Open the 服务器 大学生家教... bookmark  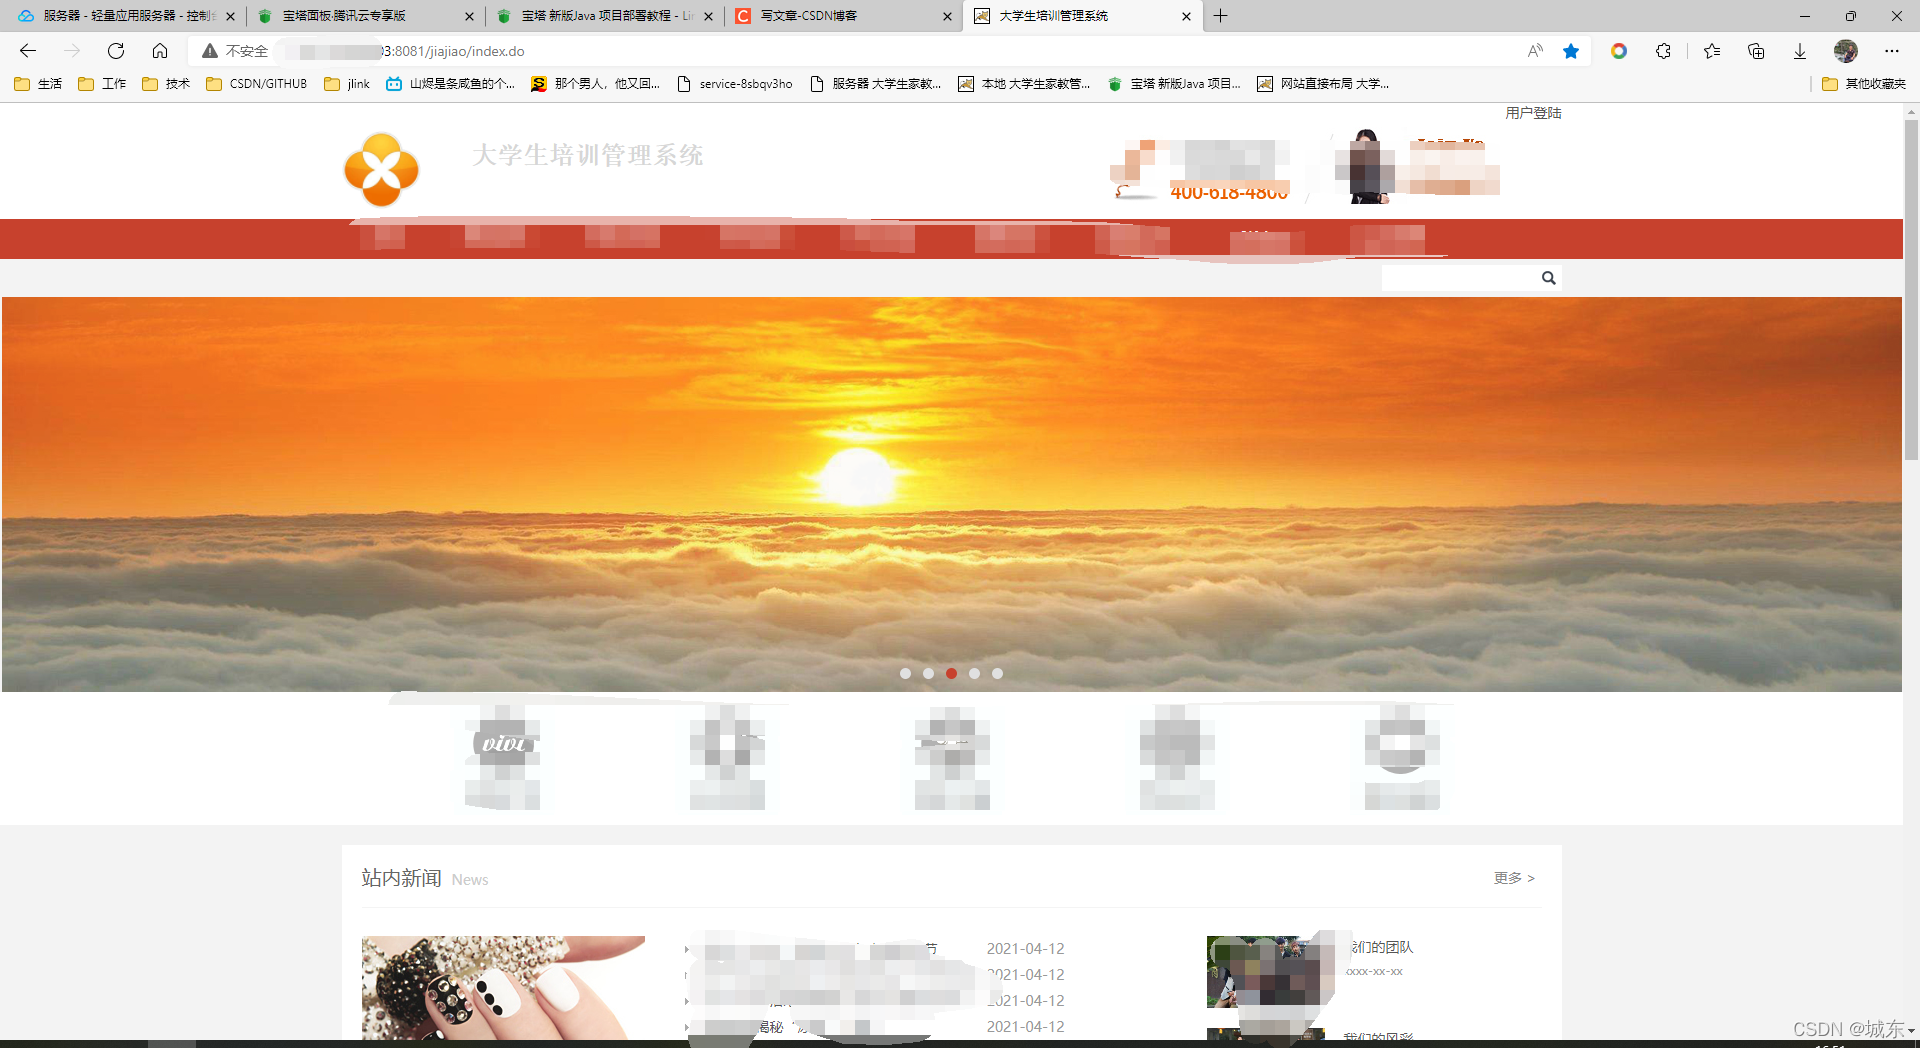coord(876,84)
